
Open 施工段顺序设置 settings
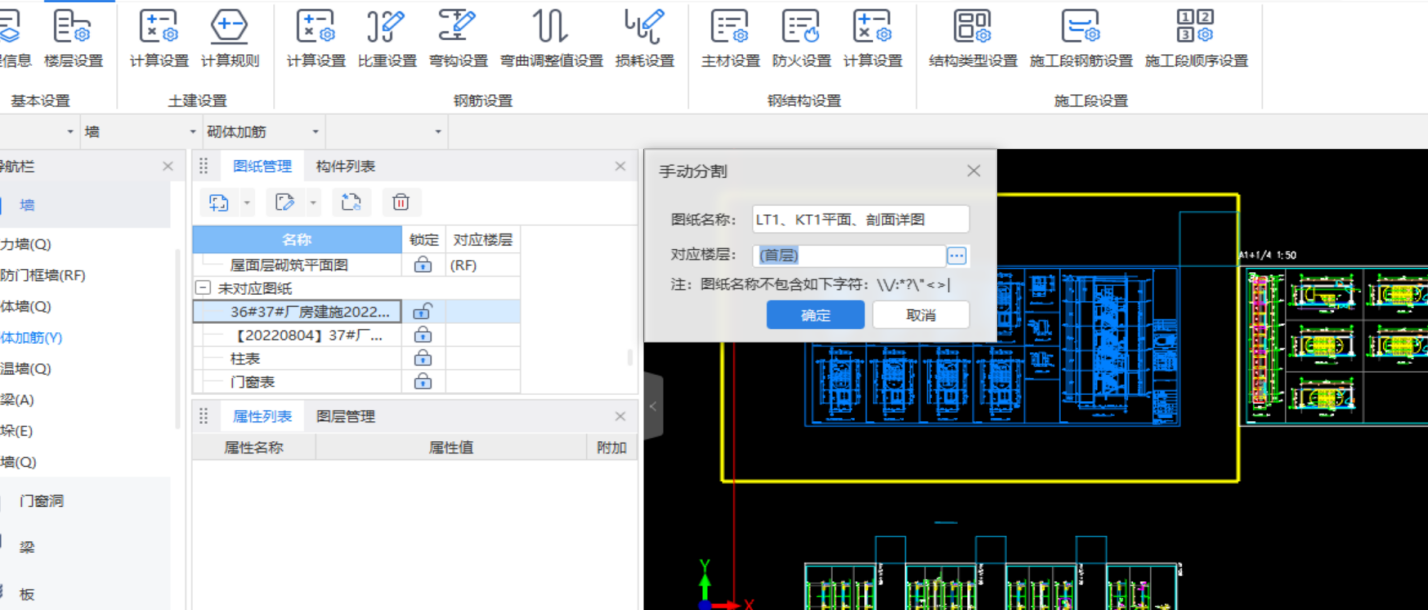(x=1196, y=38)
